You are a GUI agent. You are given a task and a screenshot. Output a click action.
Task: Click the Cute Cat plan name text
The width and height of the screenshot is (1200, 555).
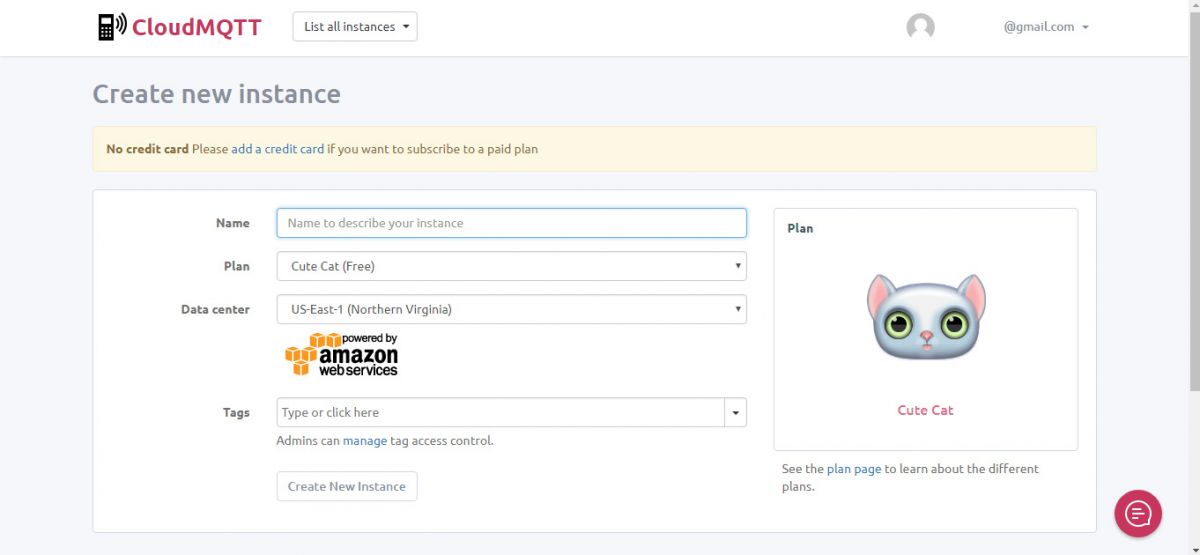click(926, 410)
